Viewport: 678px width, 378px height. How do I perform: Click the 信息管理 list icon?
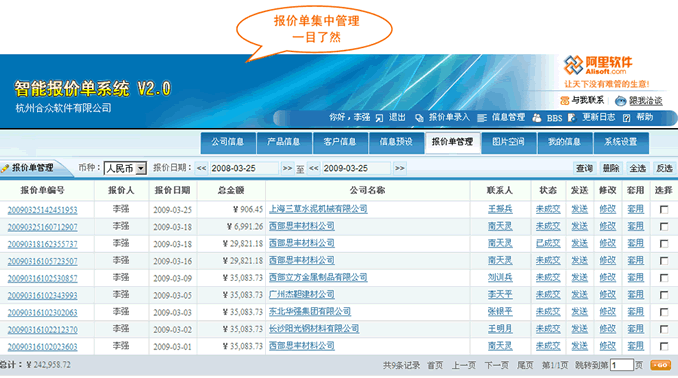482,118
